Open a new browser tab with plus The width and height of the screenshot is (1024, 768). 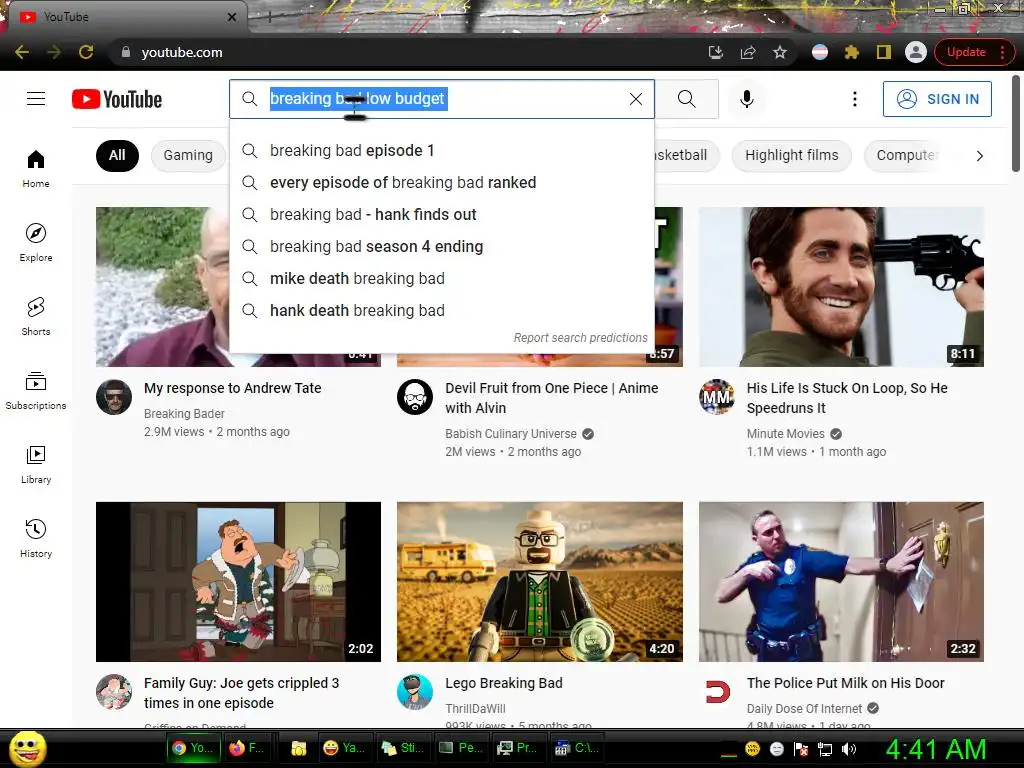269,18
